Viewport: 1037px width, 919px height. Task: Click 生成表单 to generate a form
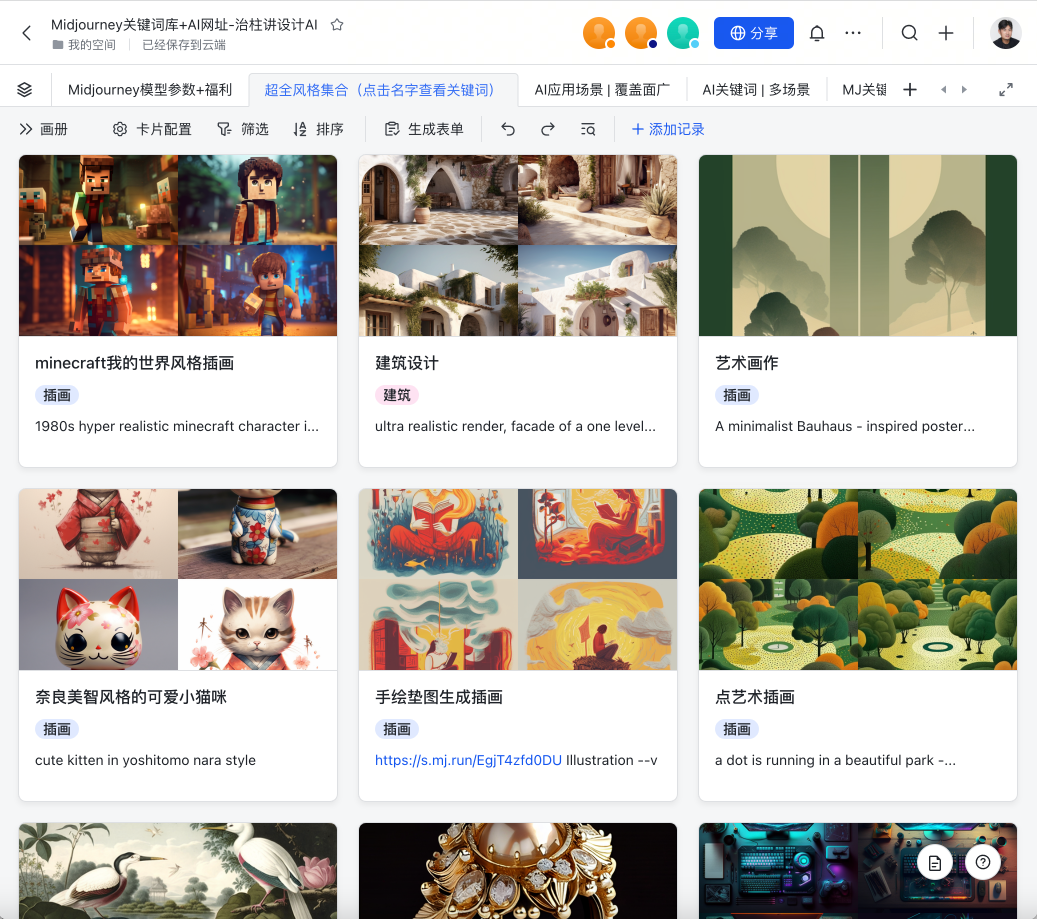coord(424,129)
